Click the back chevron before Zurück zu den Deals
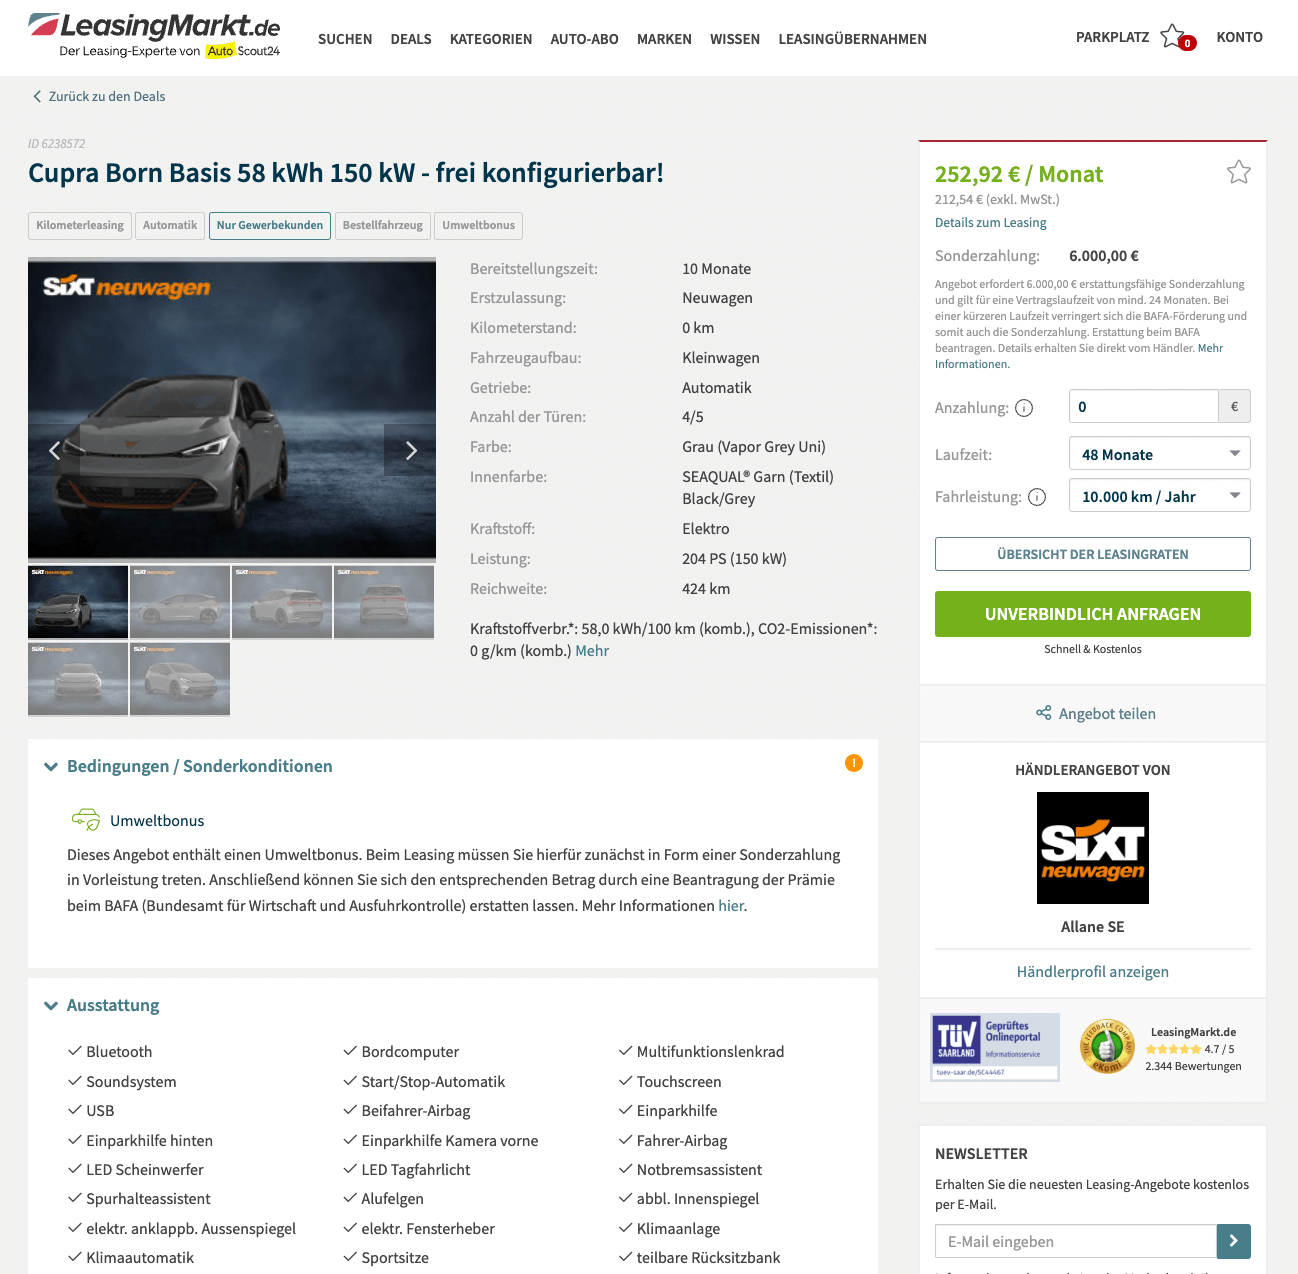This screenshot has width=1298, height=1274. (x=37, y=96)
